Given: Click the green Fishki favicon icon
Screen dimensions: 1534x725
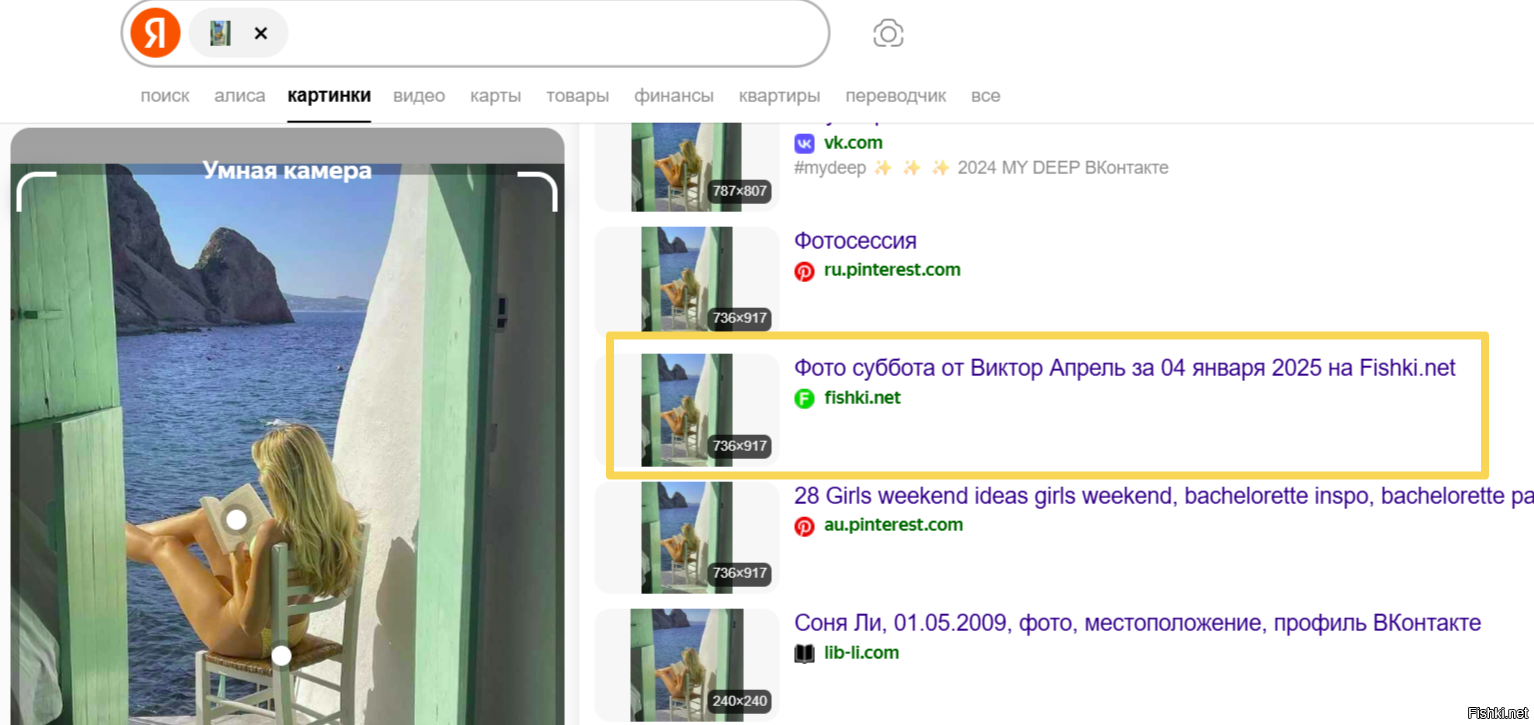Looking at the screenshot, I should 804,398.
